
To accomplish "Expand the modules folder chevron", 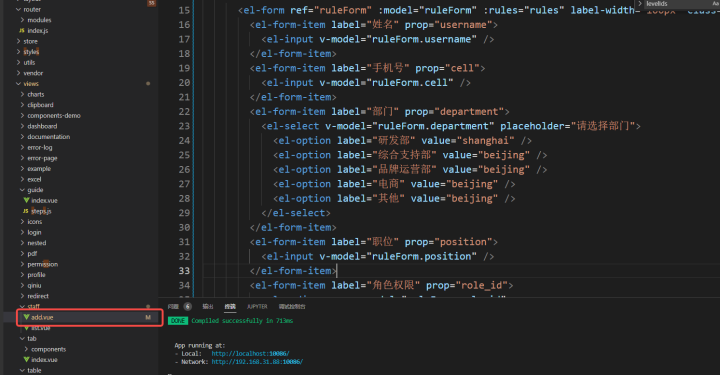I will [x=22, y=20].
